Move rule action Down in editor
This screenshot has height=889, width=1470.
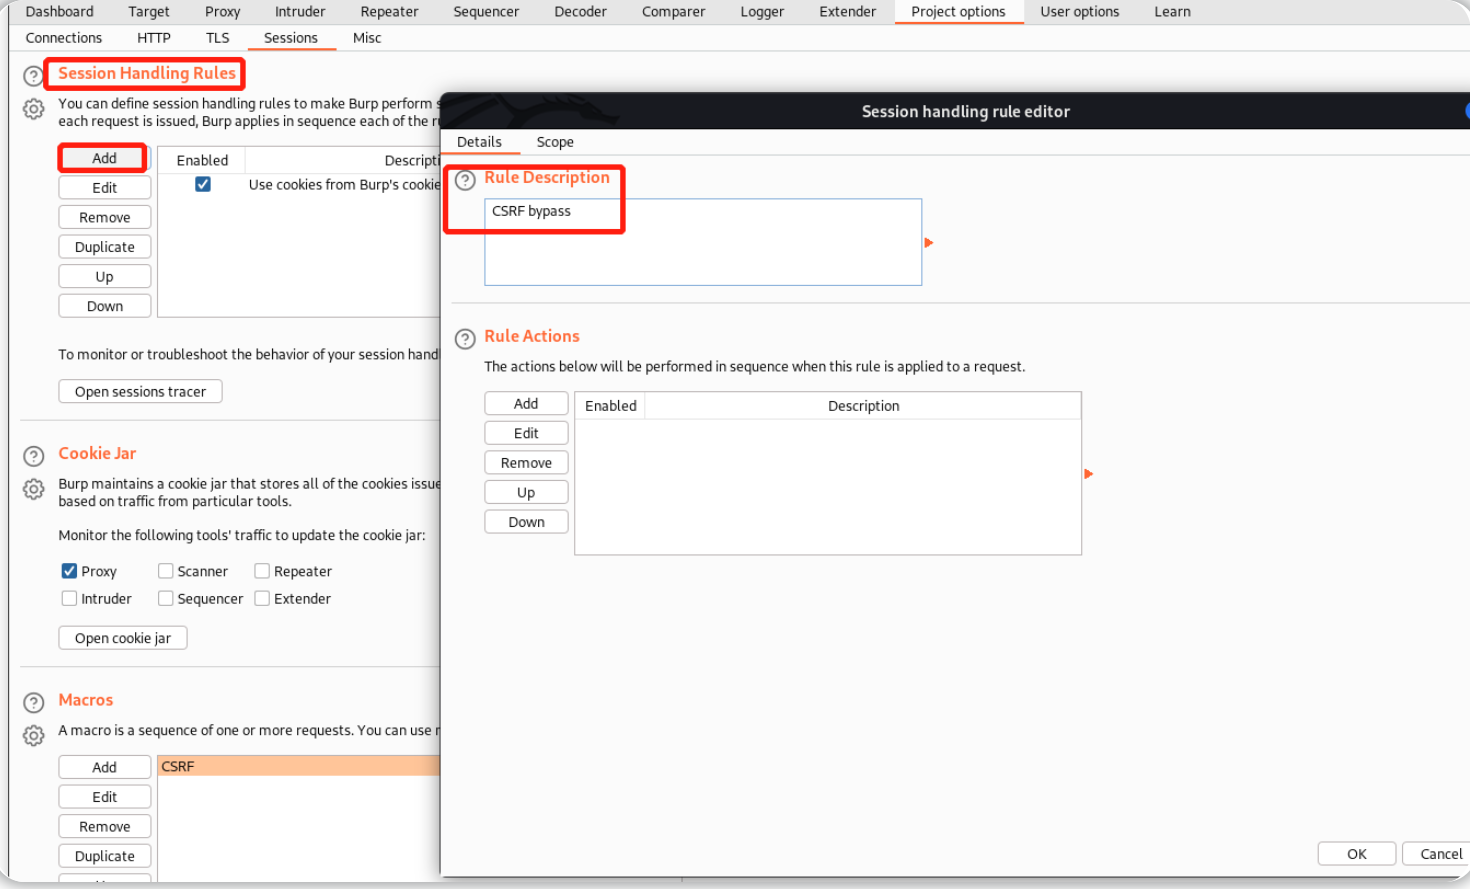526,522
